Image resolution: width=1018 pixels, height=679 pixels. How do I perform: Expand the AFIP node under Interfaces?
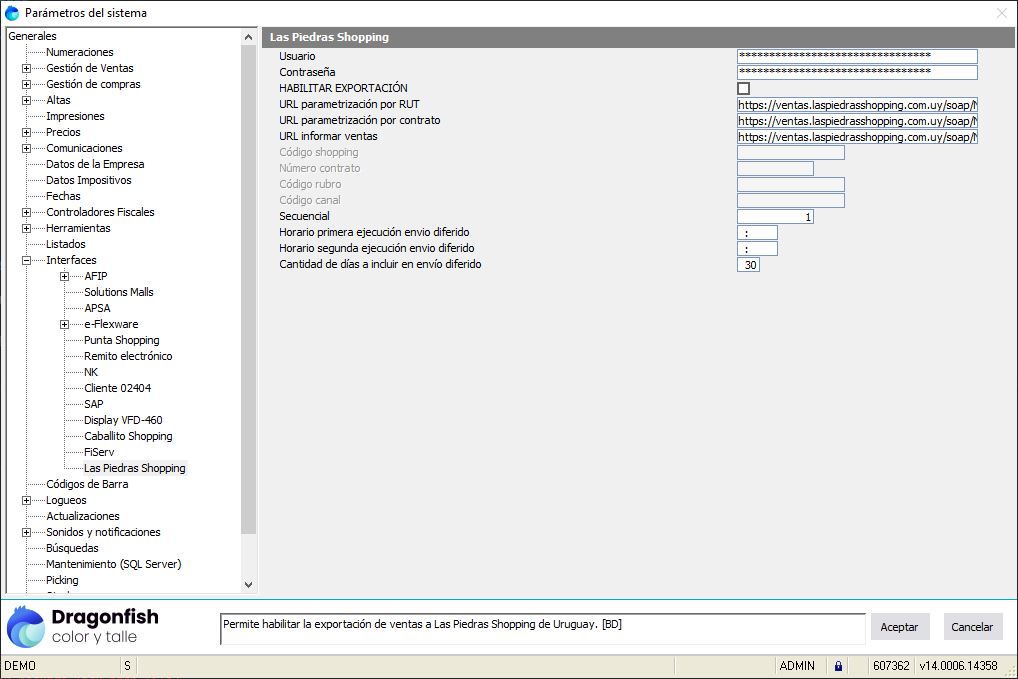pyautogui.click(x=64, y=277)
